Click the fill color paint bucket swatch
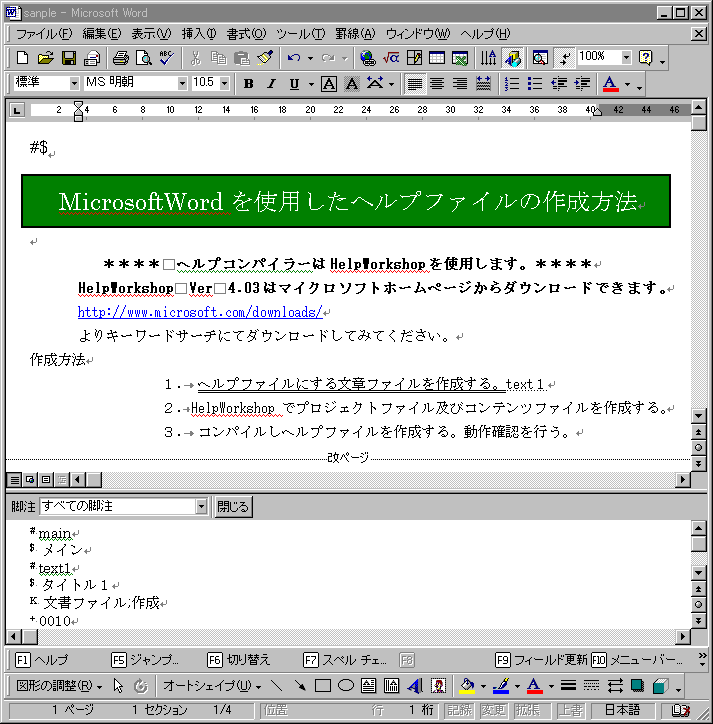Image resolution: width=713 pixels, height=724 pixels. click(467, 686)
